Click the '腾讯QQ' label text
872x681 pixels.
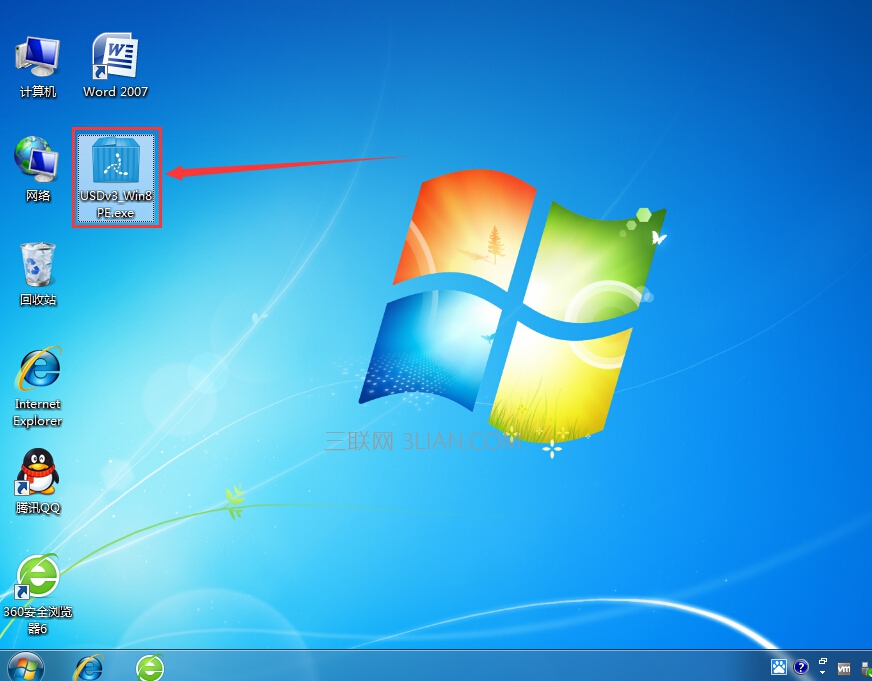[x=38, y=508]
